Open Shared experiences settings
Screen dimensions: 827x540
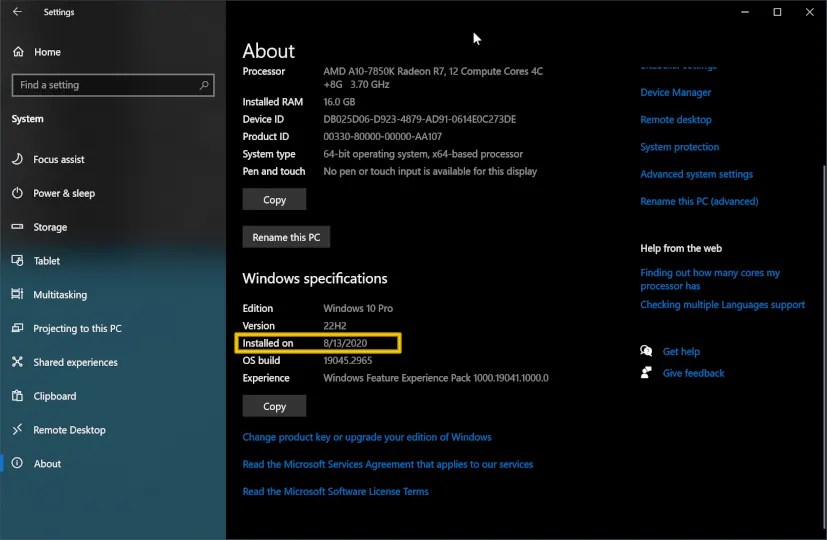75,362
